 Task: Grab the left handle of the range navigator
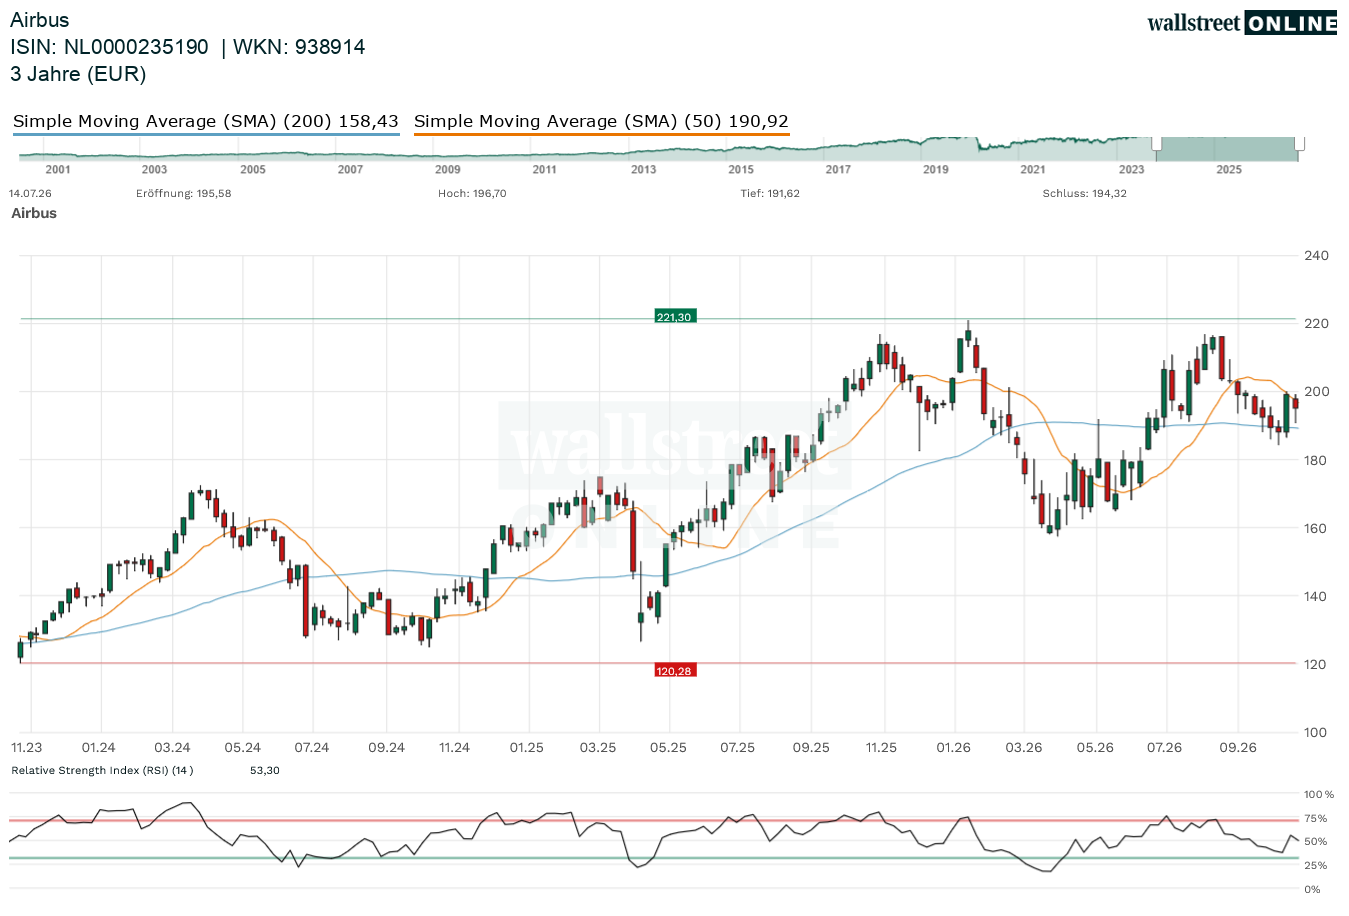point(1157,143)
